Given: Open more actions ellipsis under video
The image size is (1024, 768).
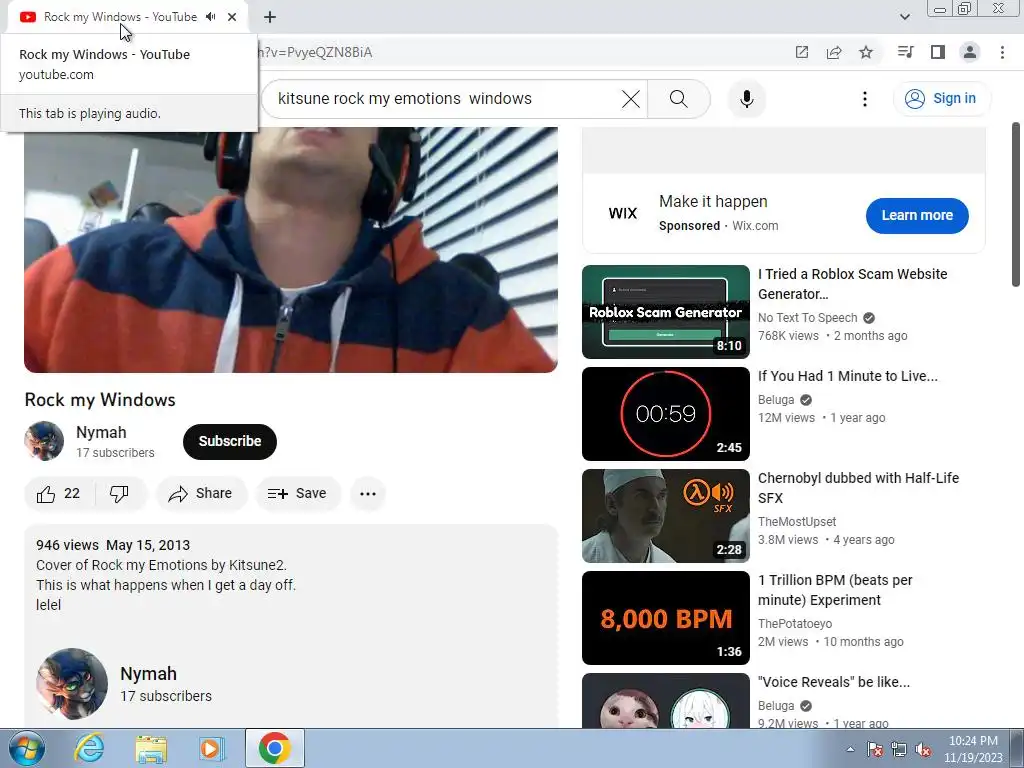Looking at the screenshot, I should point(368,494).
